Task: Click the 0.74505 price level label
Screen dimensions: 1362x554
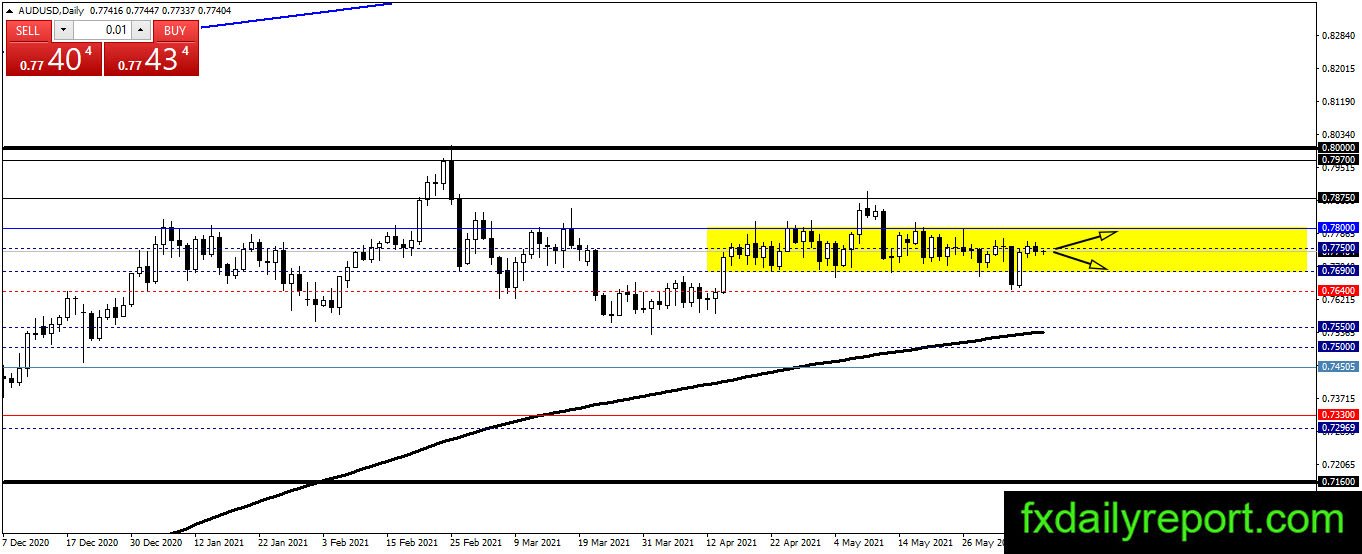Action: [1337, 367]
